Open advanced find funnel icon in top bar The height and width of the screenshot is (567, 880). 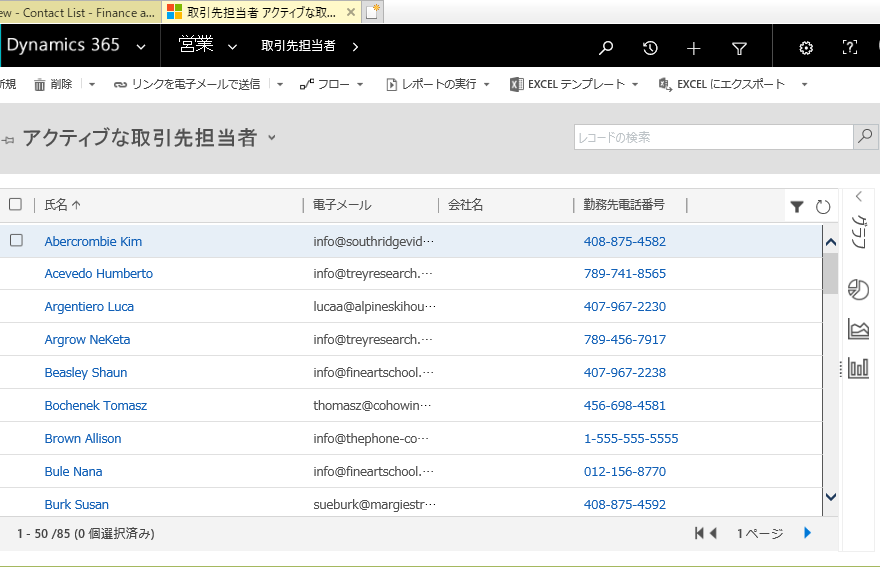(739, 48)
